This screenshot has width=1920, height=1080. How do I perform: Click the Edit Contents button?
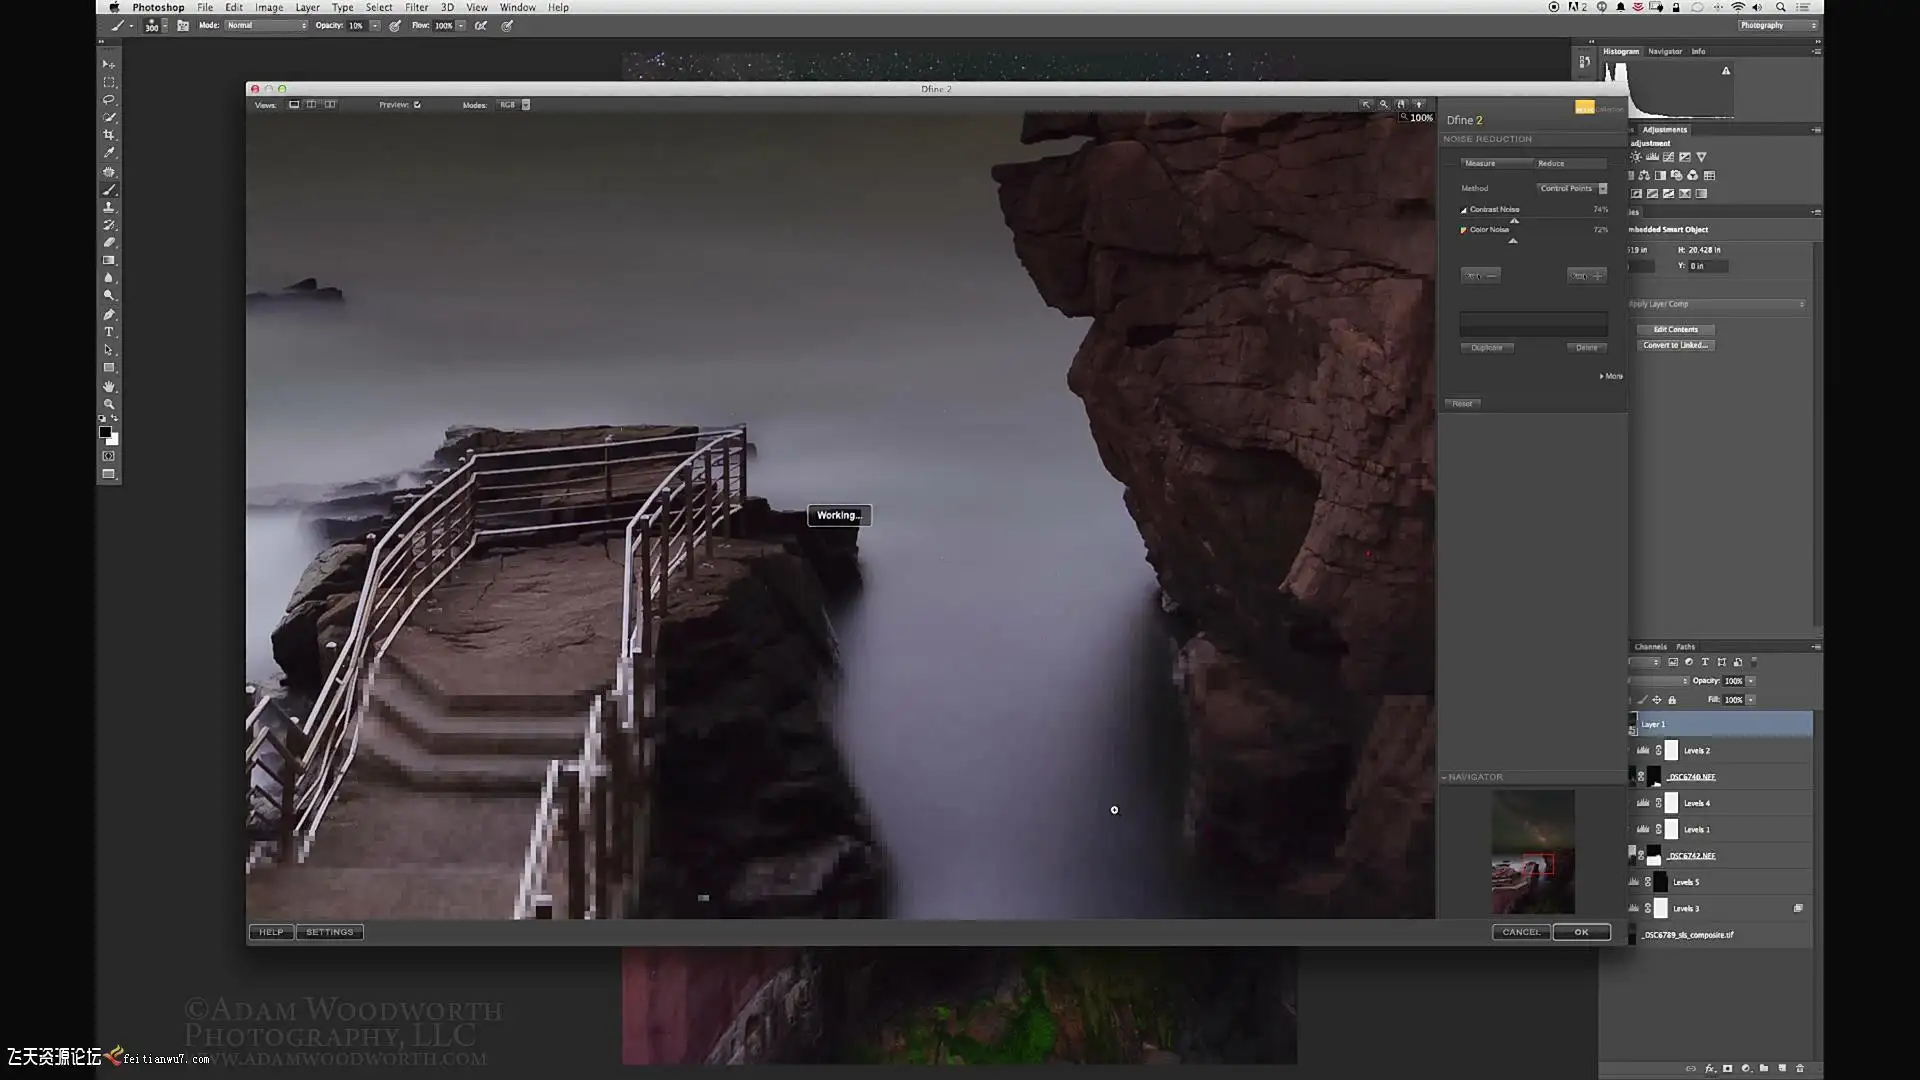pyautogui.click(x=1675, y=329)
